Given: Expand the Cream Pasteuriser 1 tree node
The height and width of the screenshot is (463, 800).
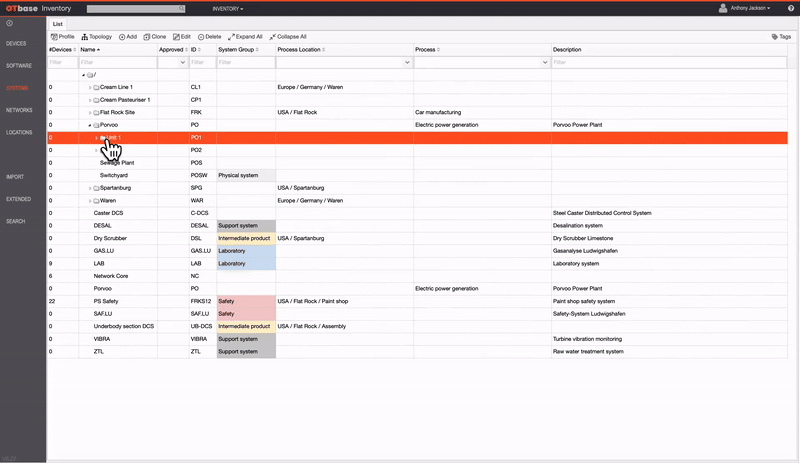Looking at the screenshot, I should [x=90, y=100].
